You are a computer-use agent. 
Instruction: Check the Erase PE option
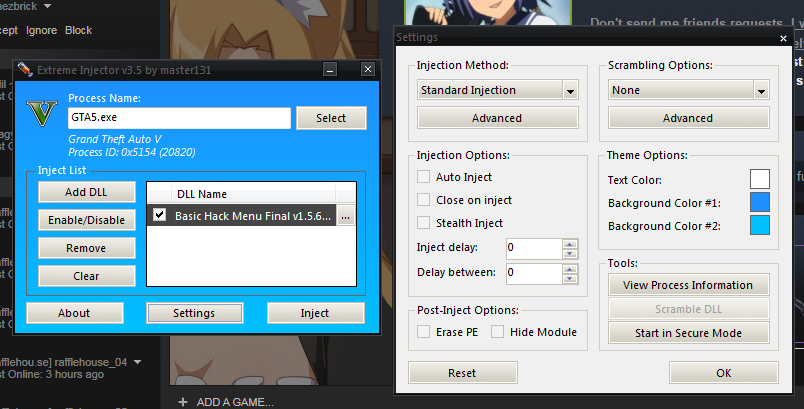[424, 332]
